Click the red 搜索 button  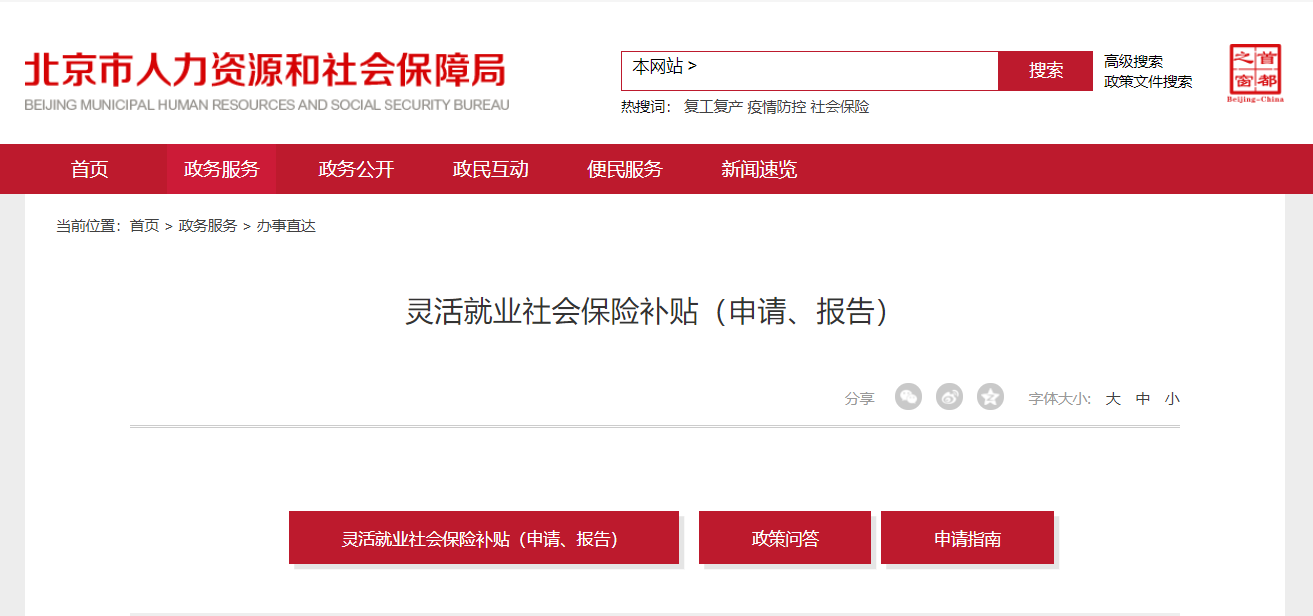[x=1046, y=71]
